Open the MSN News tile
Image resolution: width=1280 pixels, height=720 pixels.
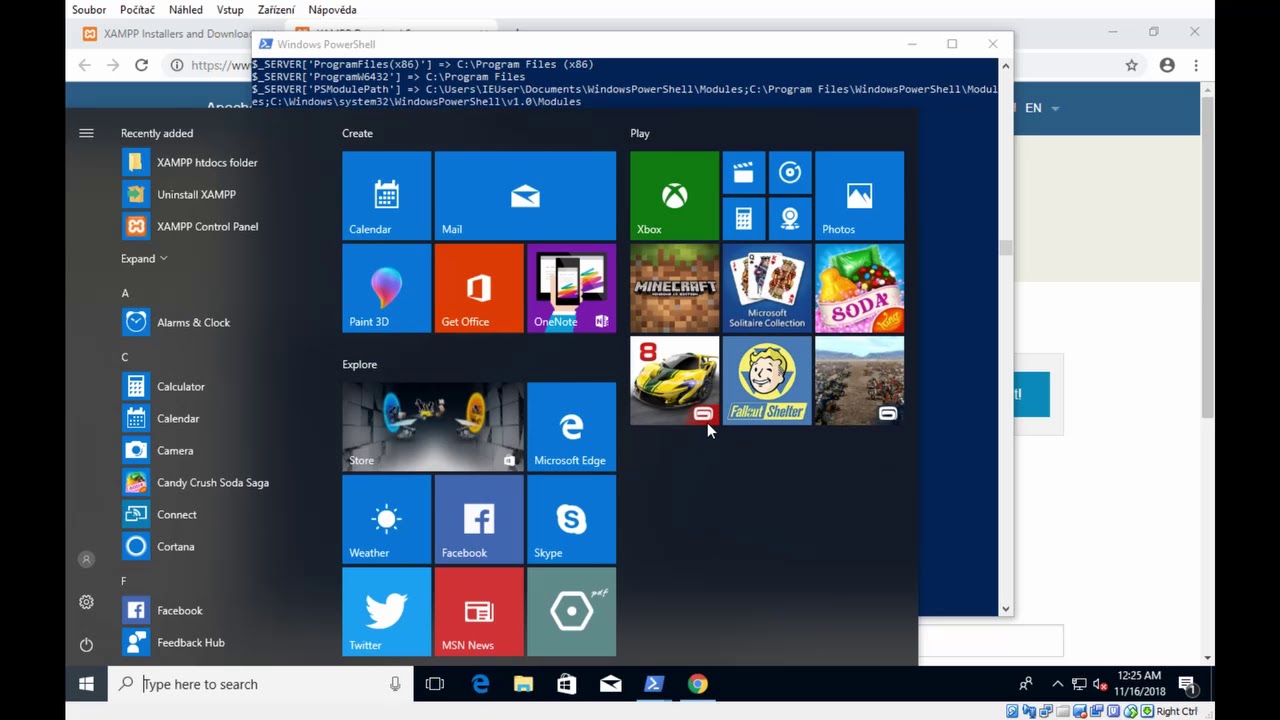click(x=479, y=611)
